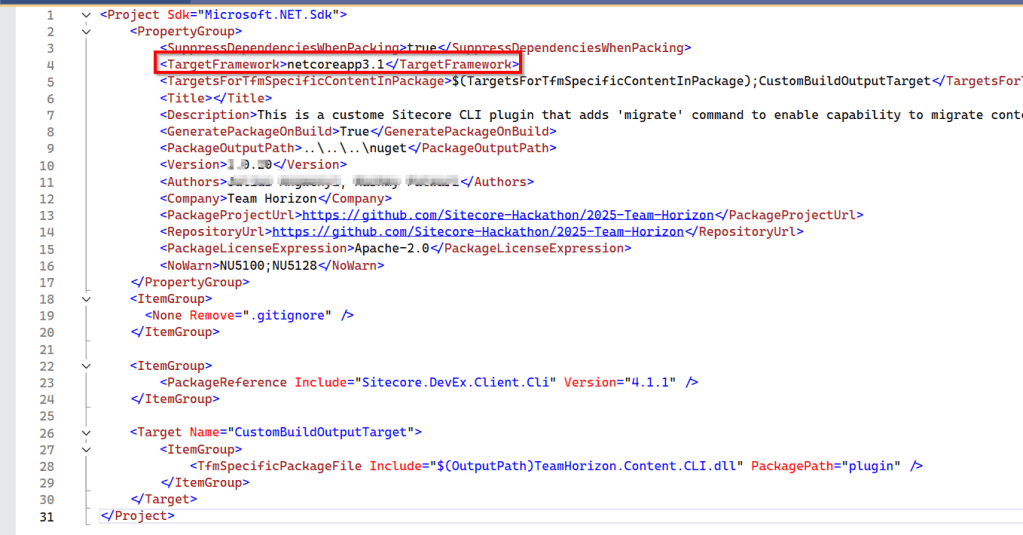Screen dimensions: 1023x535
Task: Collapse the PropertyGroup section on line 2
Action: point(86,32)
